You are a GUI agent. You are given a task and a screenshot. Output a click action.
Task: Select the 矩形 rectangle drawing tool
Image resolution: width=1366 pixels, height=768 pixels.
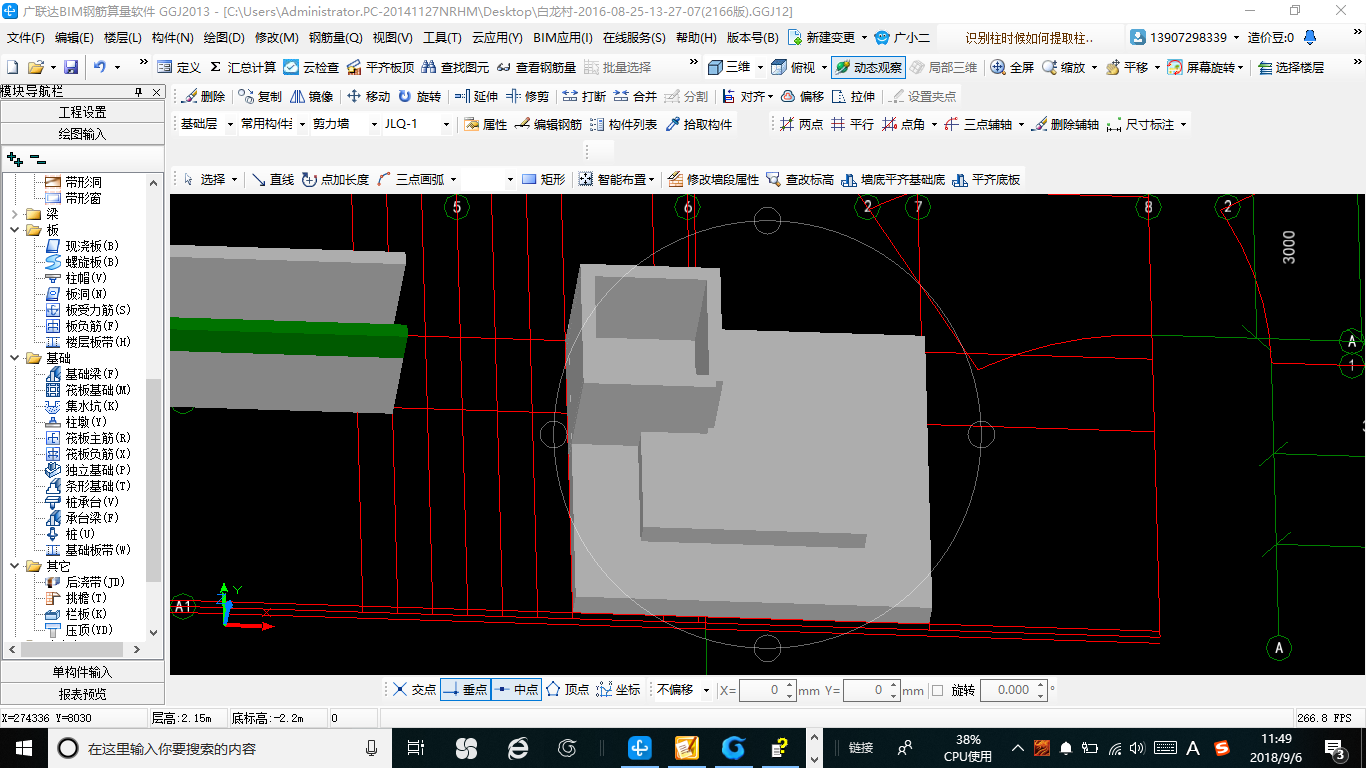(544, 180)
